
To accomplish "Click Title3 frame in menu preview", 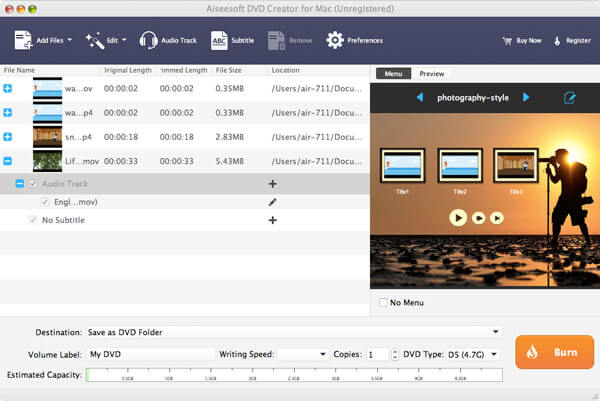I will [x=516, y=165].
